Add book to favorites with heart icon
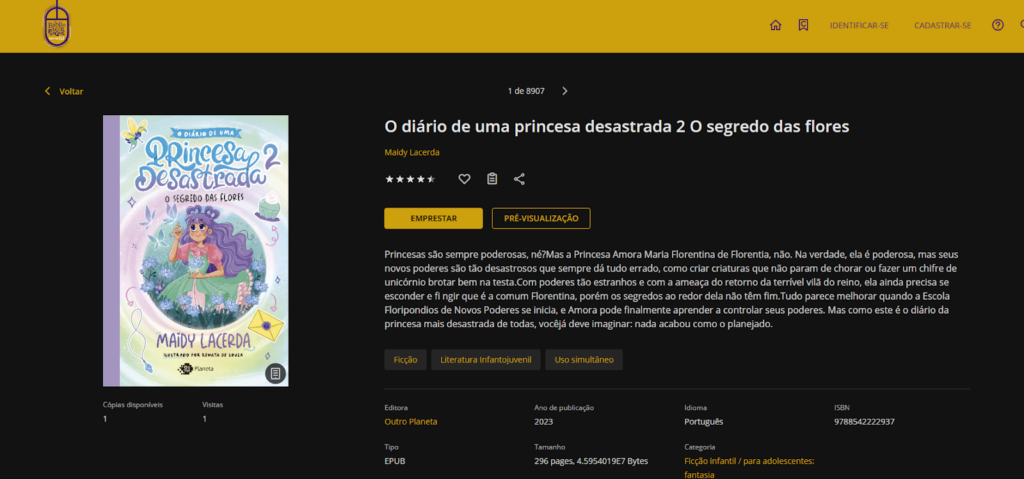1024x479 pixels. pos(464,179)
